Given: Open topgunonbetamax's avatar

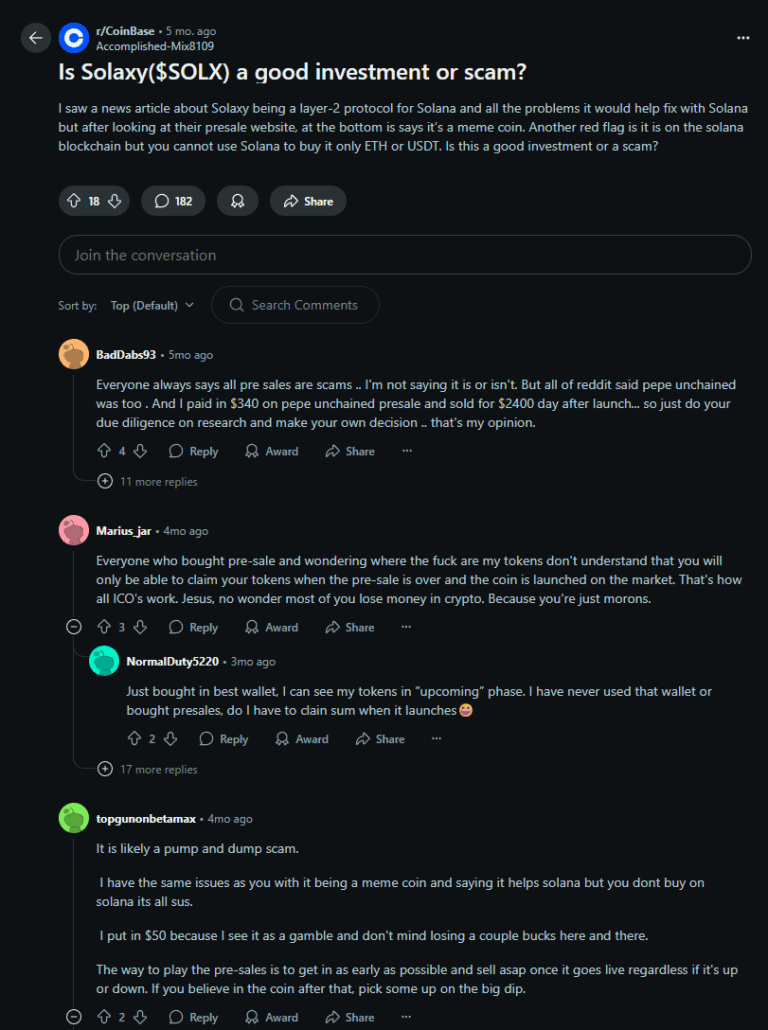Looking at the screenshot, I should click(x=74, y=818).
